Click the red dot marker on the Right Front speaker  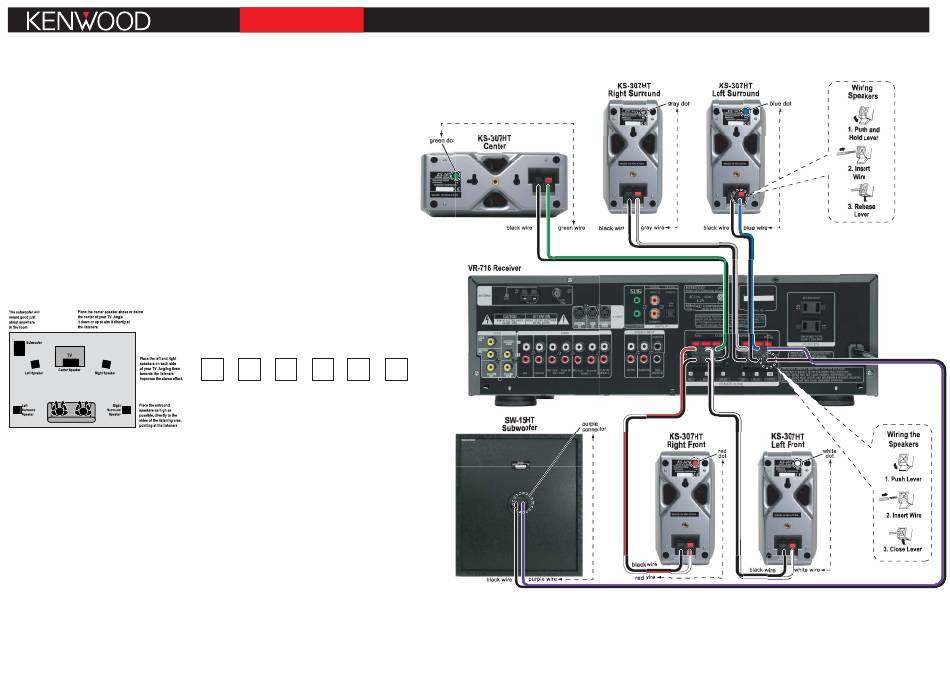[x=696, y=464]
